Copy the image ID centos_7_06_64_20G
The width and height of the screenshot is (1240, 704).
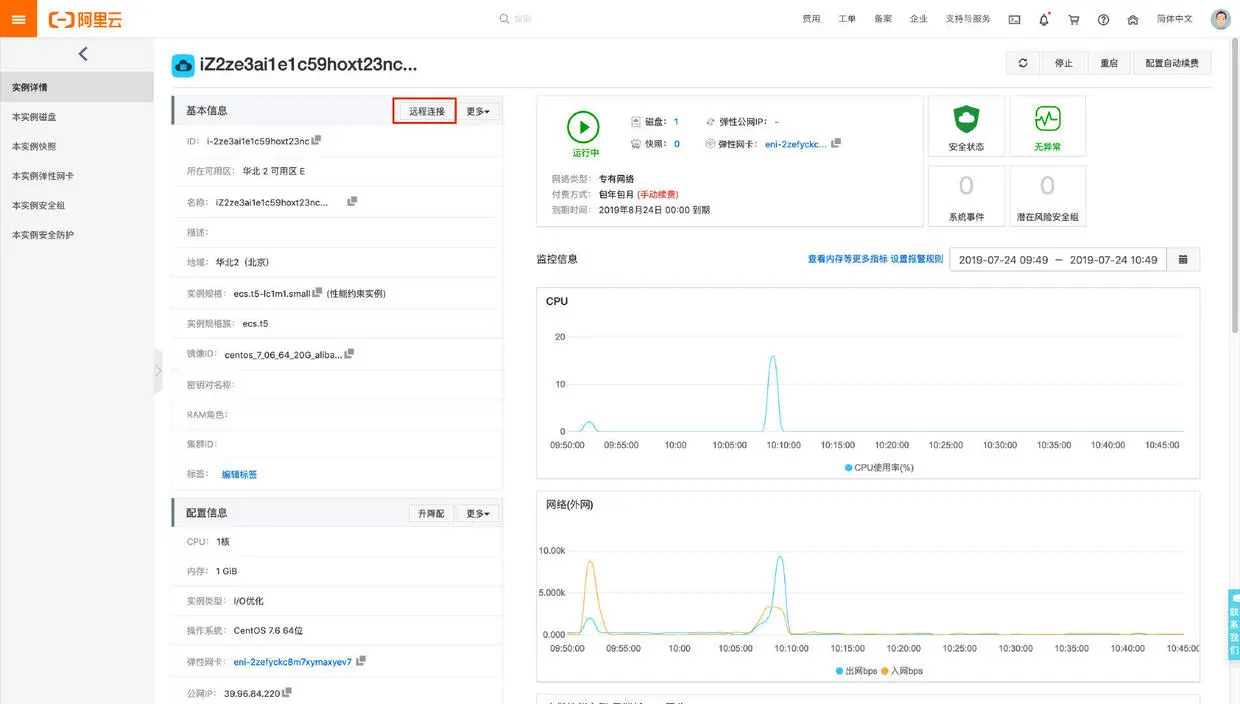(349, 354)
